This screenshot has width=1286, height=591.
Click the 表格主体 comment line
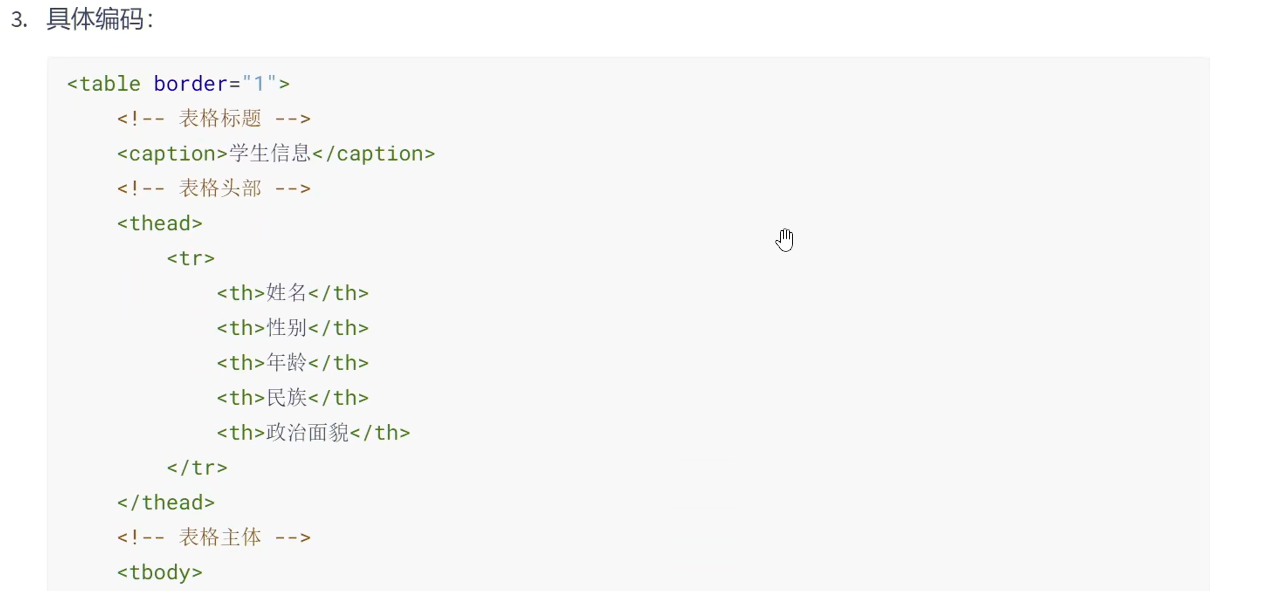pos(214,537)
